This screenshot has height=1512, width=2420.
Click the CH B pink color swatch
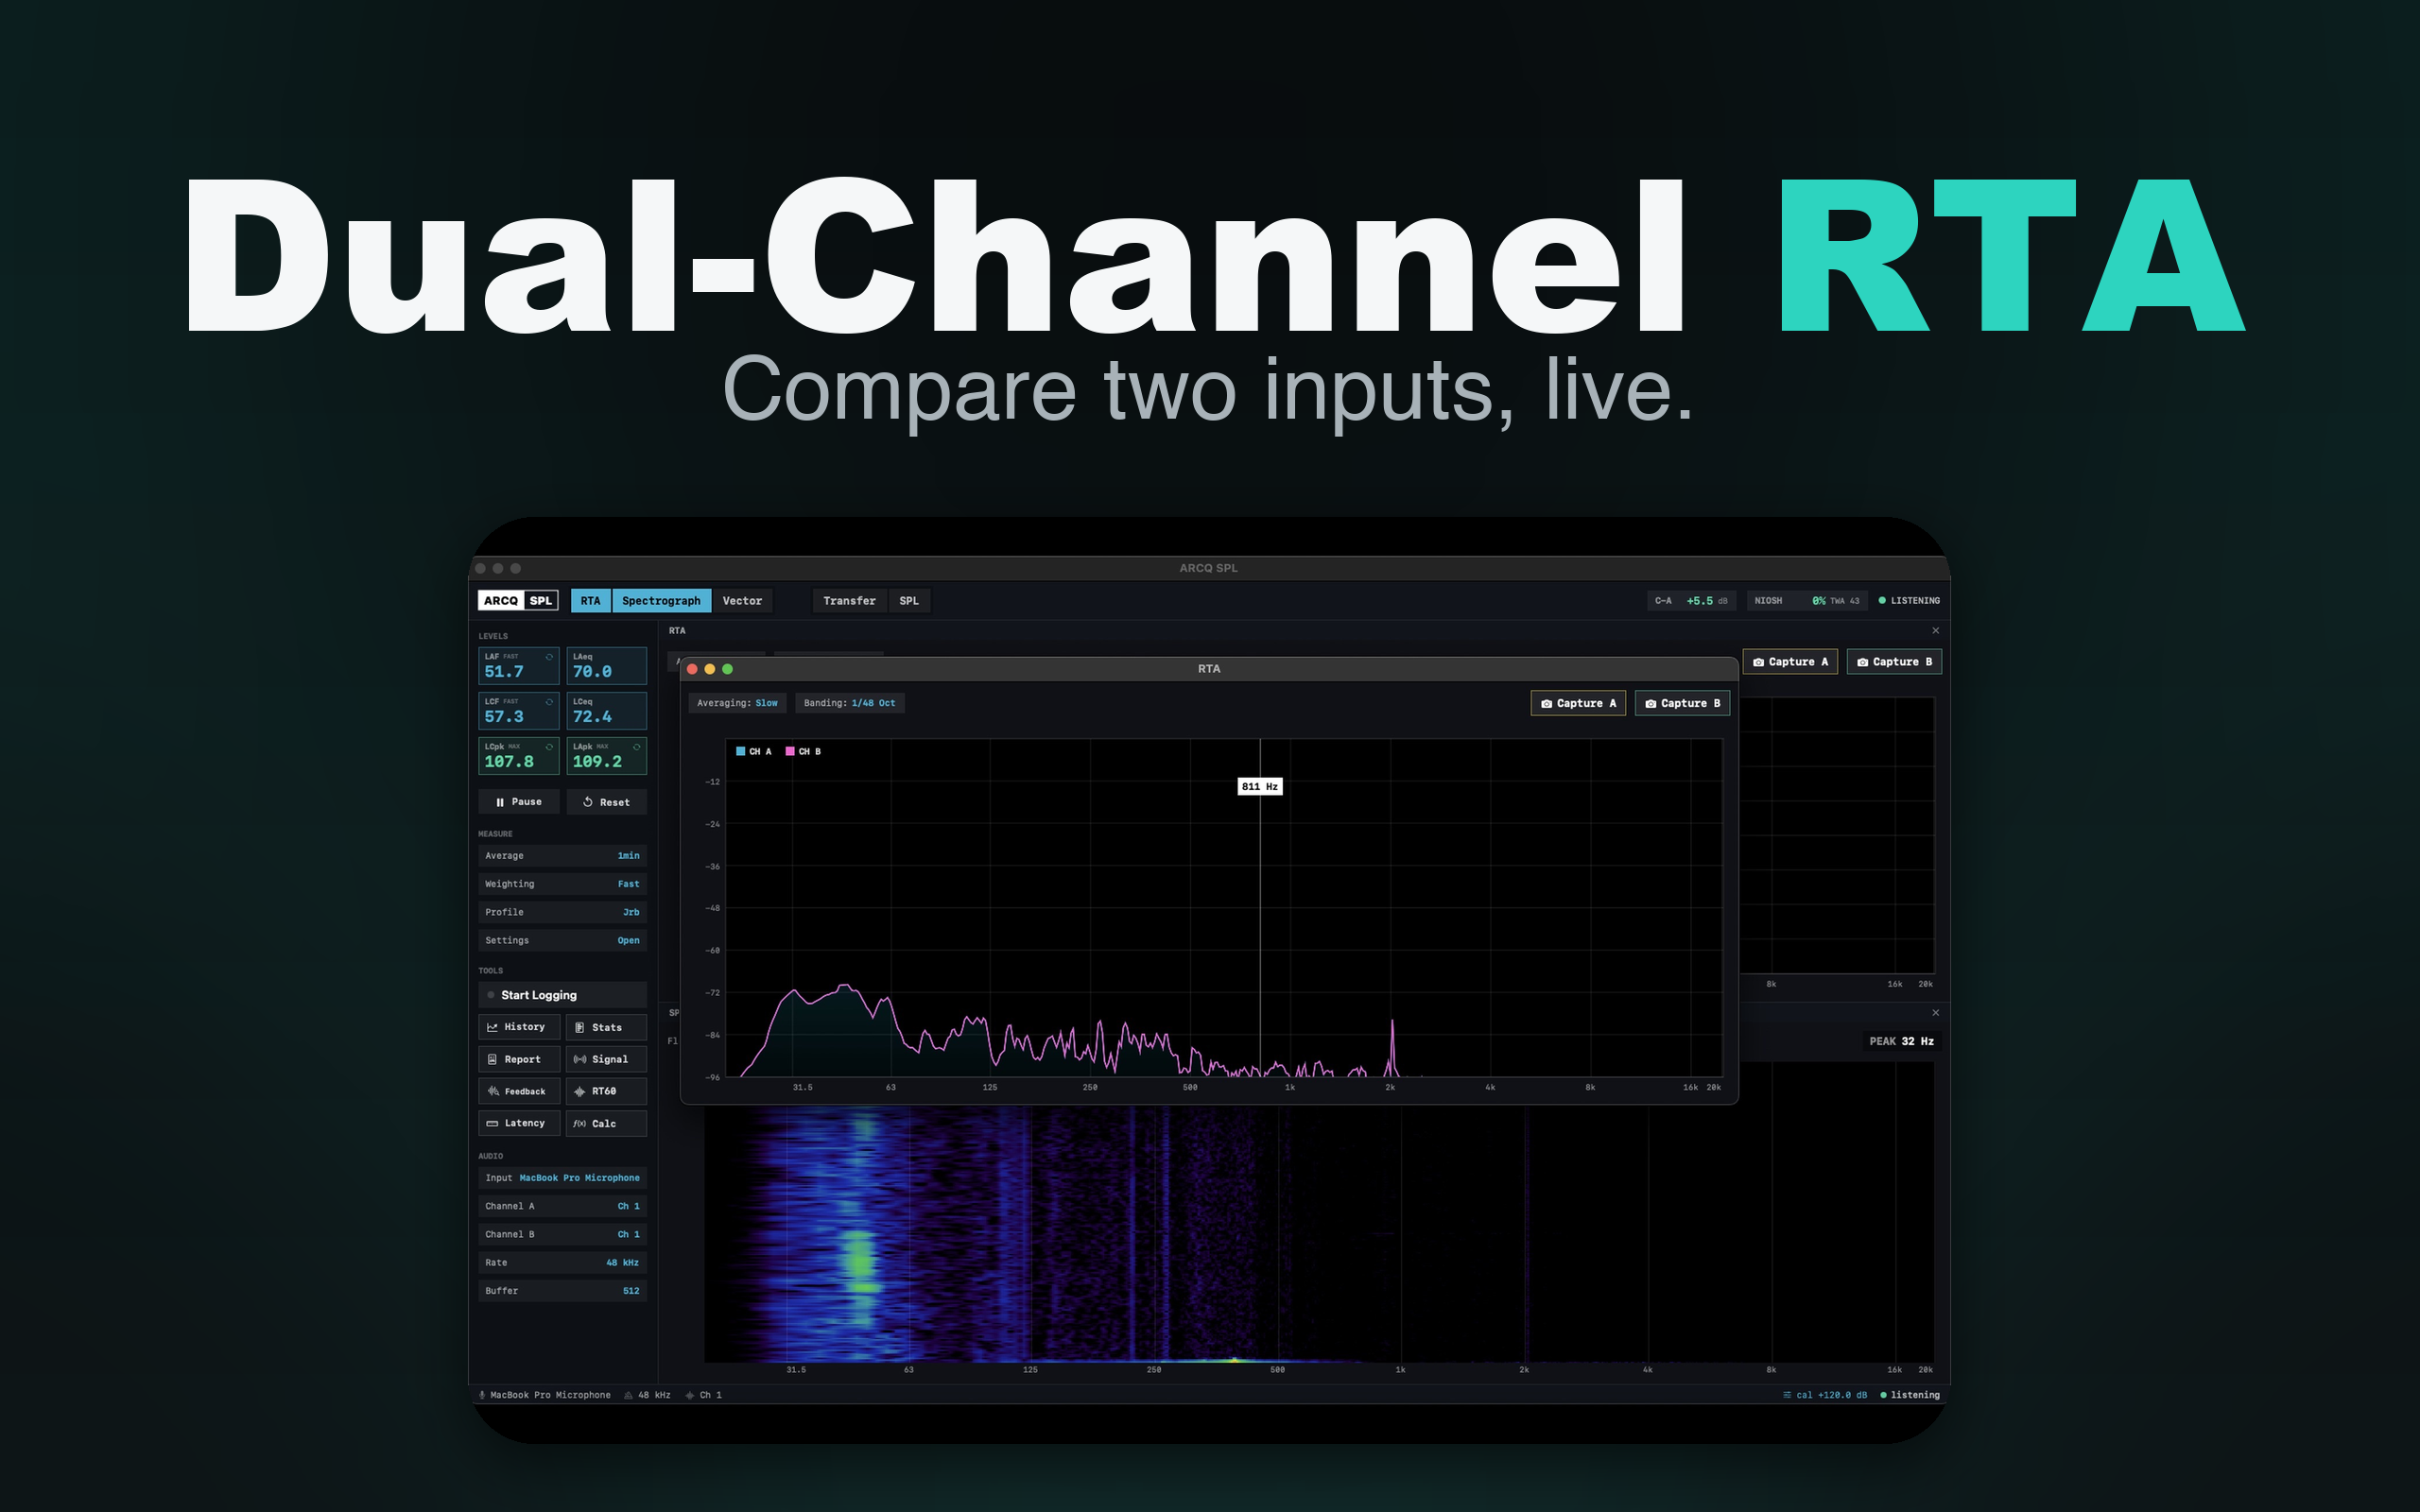point(790,751)
